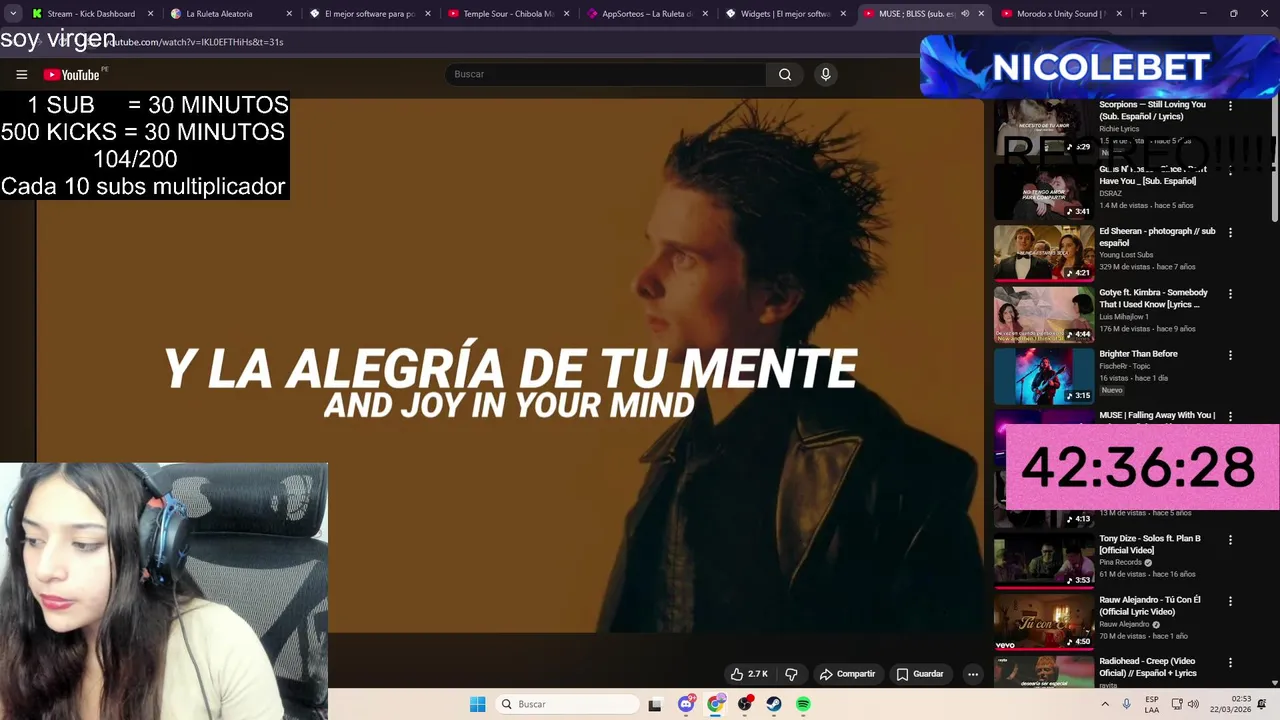Open options menu for Rauw Alejandro video
Screen dimensions: 1280x720
[1230, 601]
